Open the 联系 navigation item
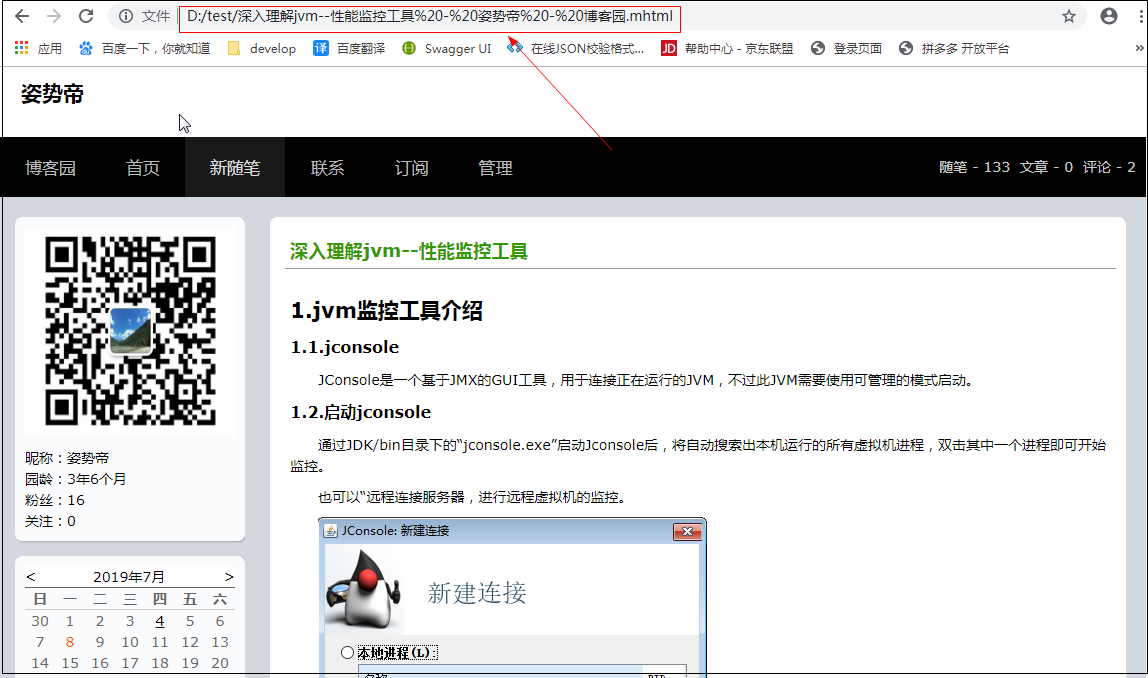Viewport: 1148px width, 678px height. point(327,168)
